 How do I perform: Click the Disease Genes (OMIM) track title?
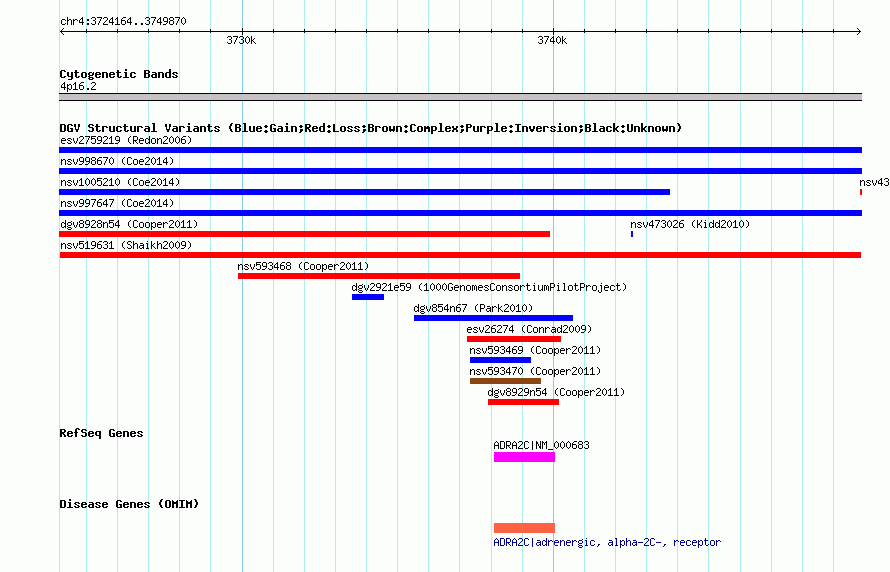click(129, 504)
